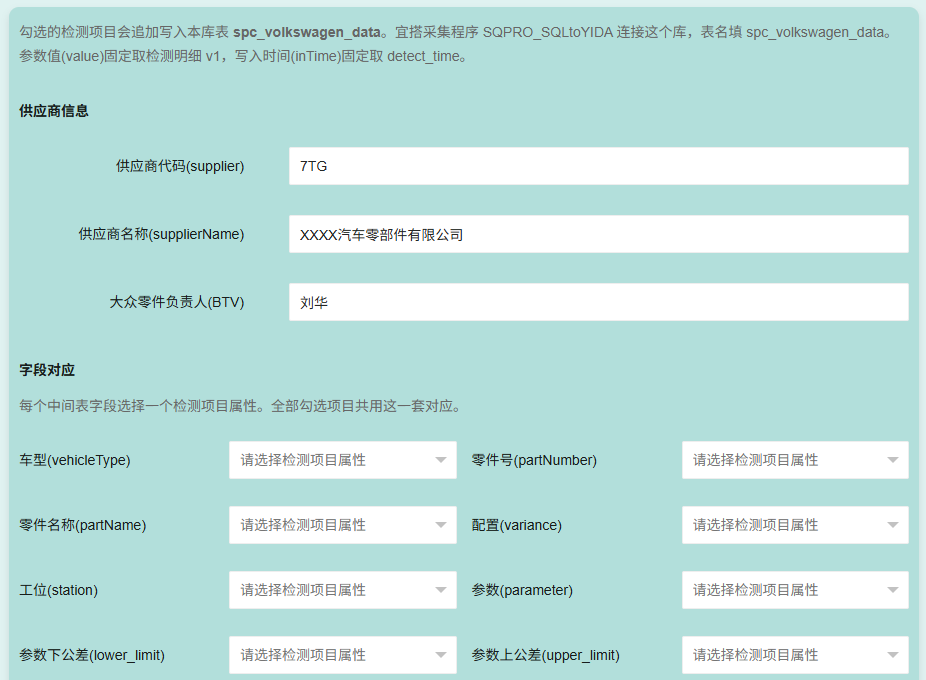Viewport: 926px width, 680px height.
Task: Click the 配置(variance) field label
Action: 516,525
